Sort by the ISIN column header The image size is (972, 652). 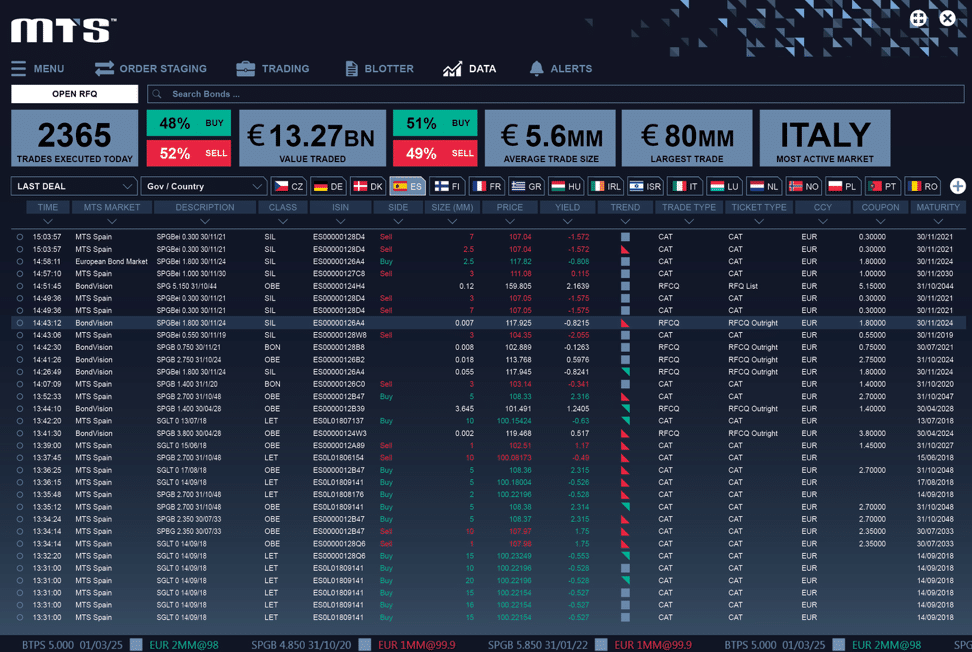[340, 207]
